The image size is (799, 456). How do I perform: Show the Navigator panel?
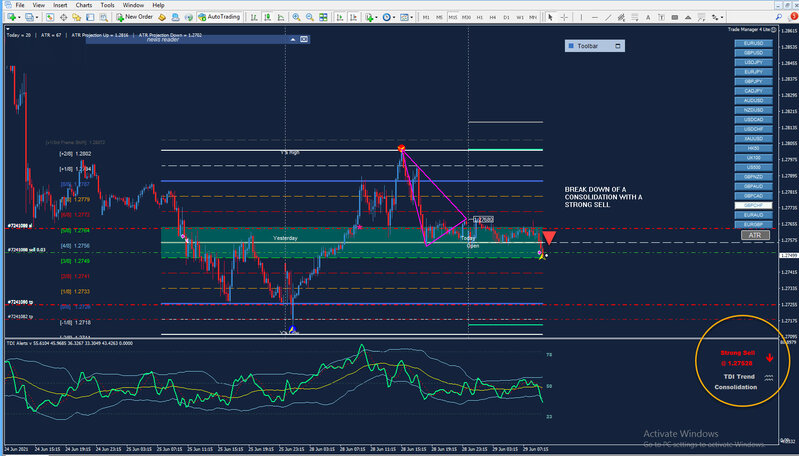[77, 17]
